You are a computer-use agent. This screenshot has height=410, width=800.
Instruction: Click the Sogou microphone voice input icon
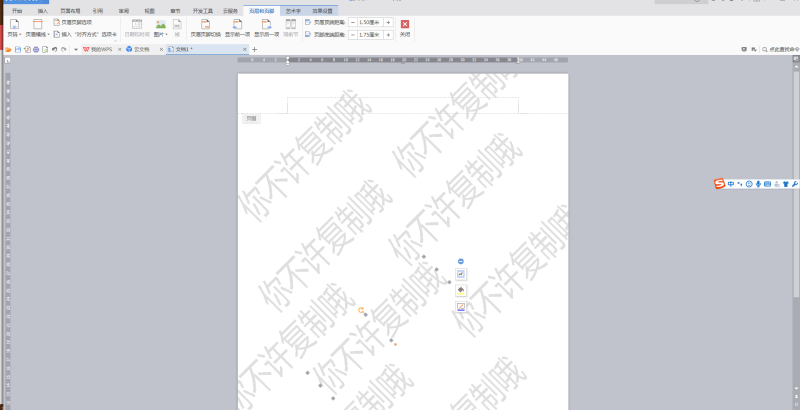click(758, 184)
